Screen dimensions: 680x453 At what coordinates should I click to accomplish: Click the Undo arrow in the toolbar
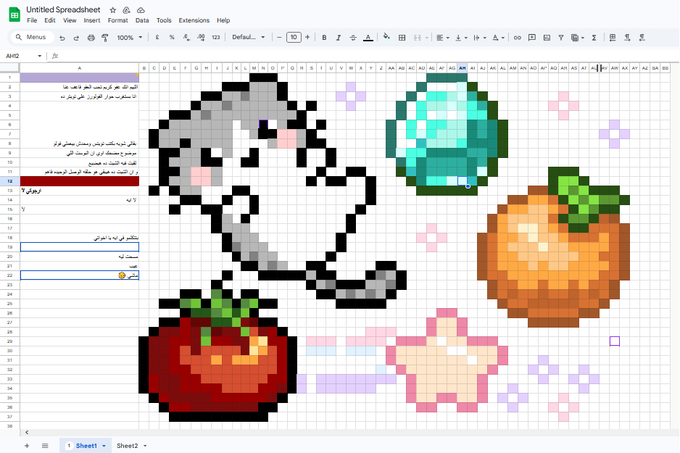click(62, 38)
